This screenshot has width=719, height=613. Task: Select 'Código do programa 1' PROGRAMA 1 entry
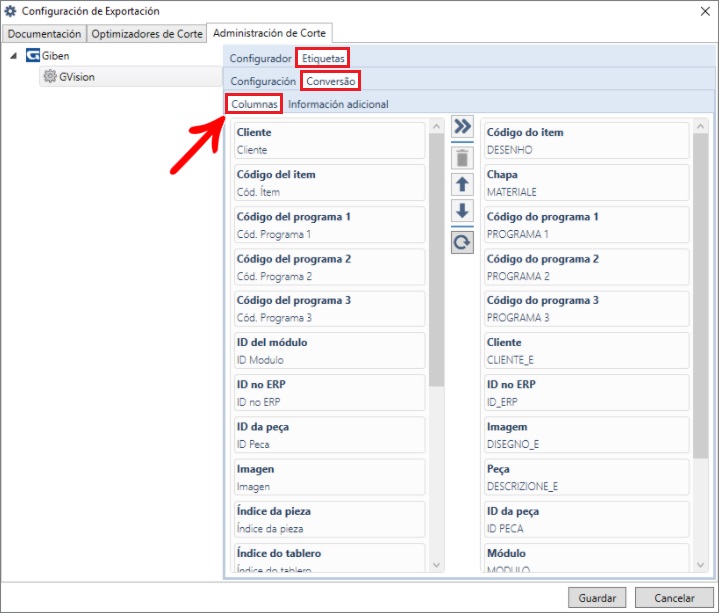tap(586, 225)
